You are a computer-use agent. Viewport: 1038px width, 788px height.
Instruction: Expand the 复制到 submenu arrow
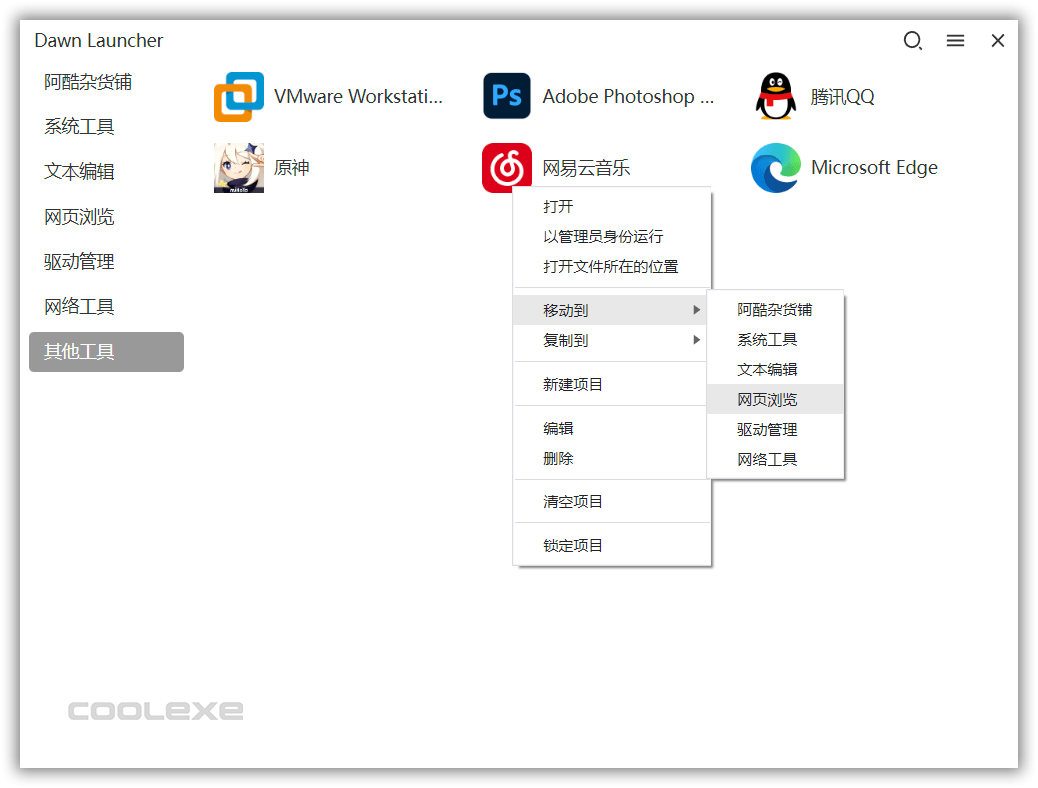697,339
